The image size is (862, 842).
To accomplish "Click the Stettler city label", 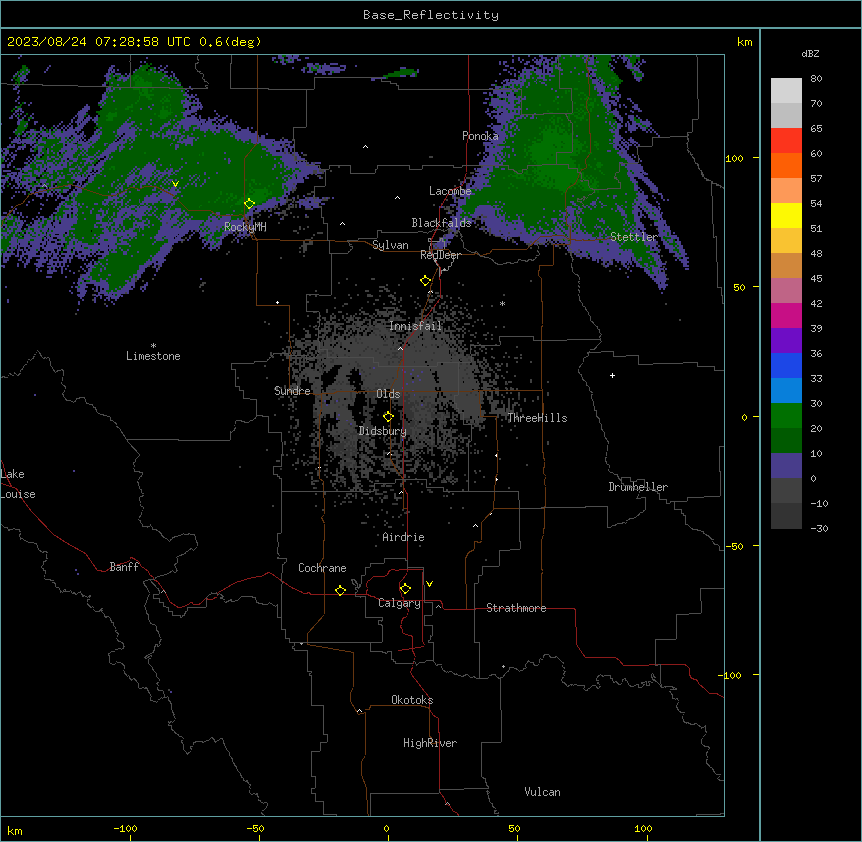I will (x=634, y=237).
